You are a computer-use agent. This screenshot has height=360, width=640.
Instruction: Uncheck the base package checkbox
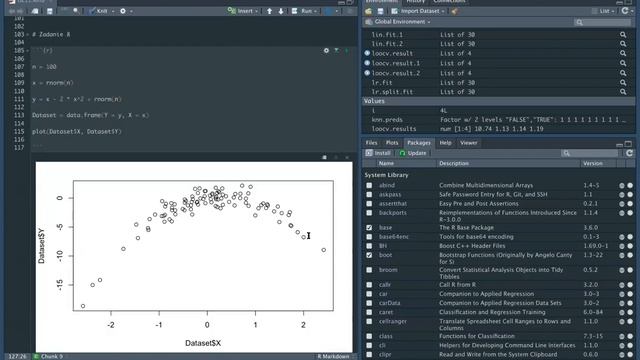tap(369, 227)
